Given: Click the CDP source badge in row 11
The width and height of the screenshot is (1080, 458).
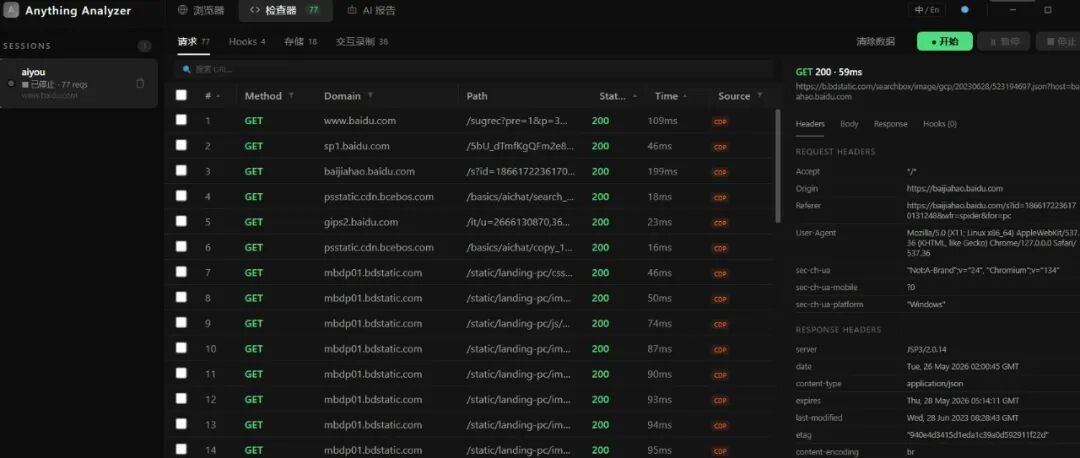Looking at the screenshot, I should pyautogui.click(x=720, y=375).
